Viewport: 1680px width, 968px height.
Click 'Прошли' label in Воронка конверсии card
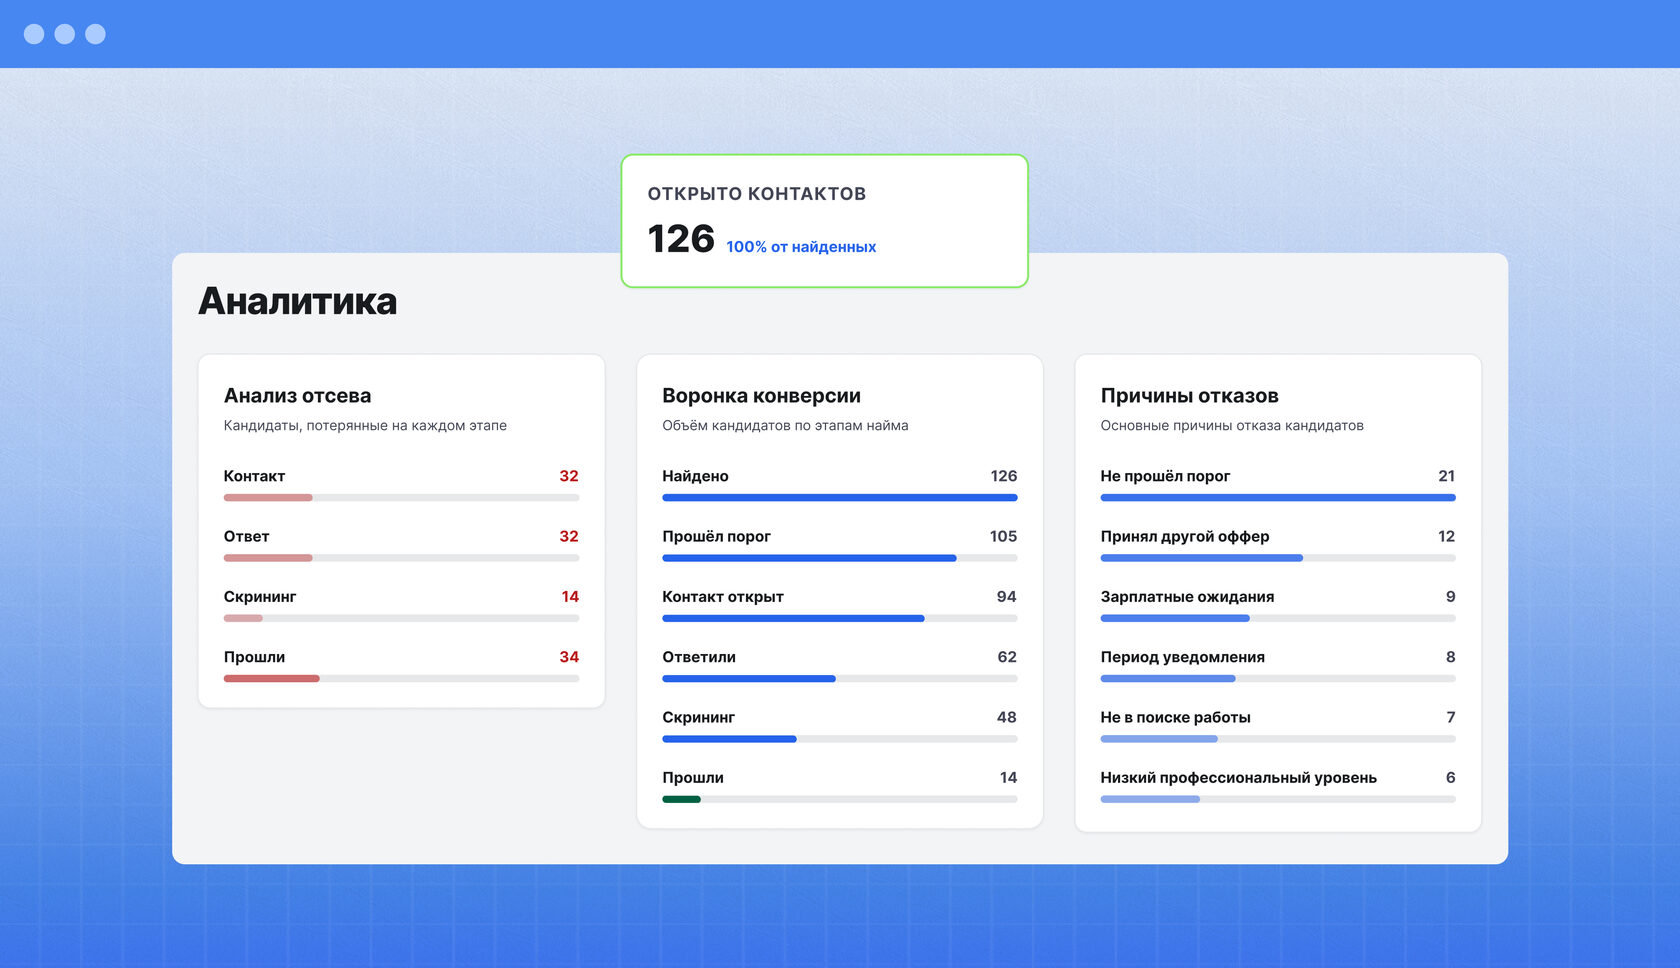[693, 777]
